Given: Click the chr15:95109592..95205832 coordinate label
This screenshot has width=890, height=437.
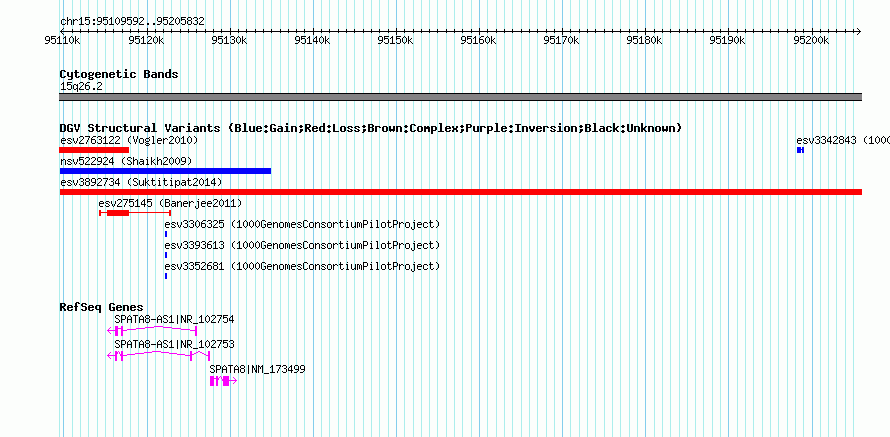Looking at the screenshot, I should (132, 22).
